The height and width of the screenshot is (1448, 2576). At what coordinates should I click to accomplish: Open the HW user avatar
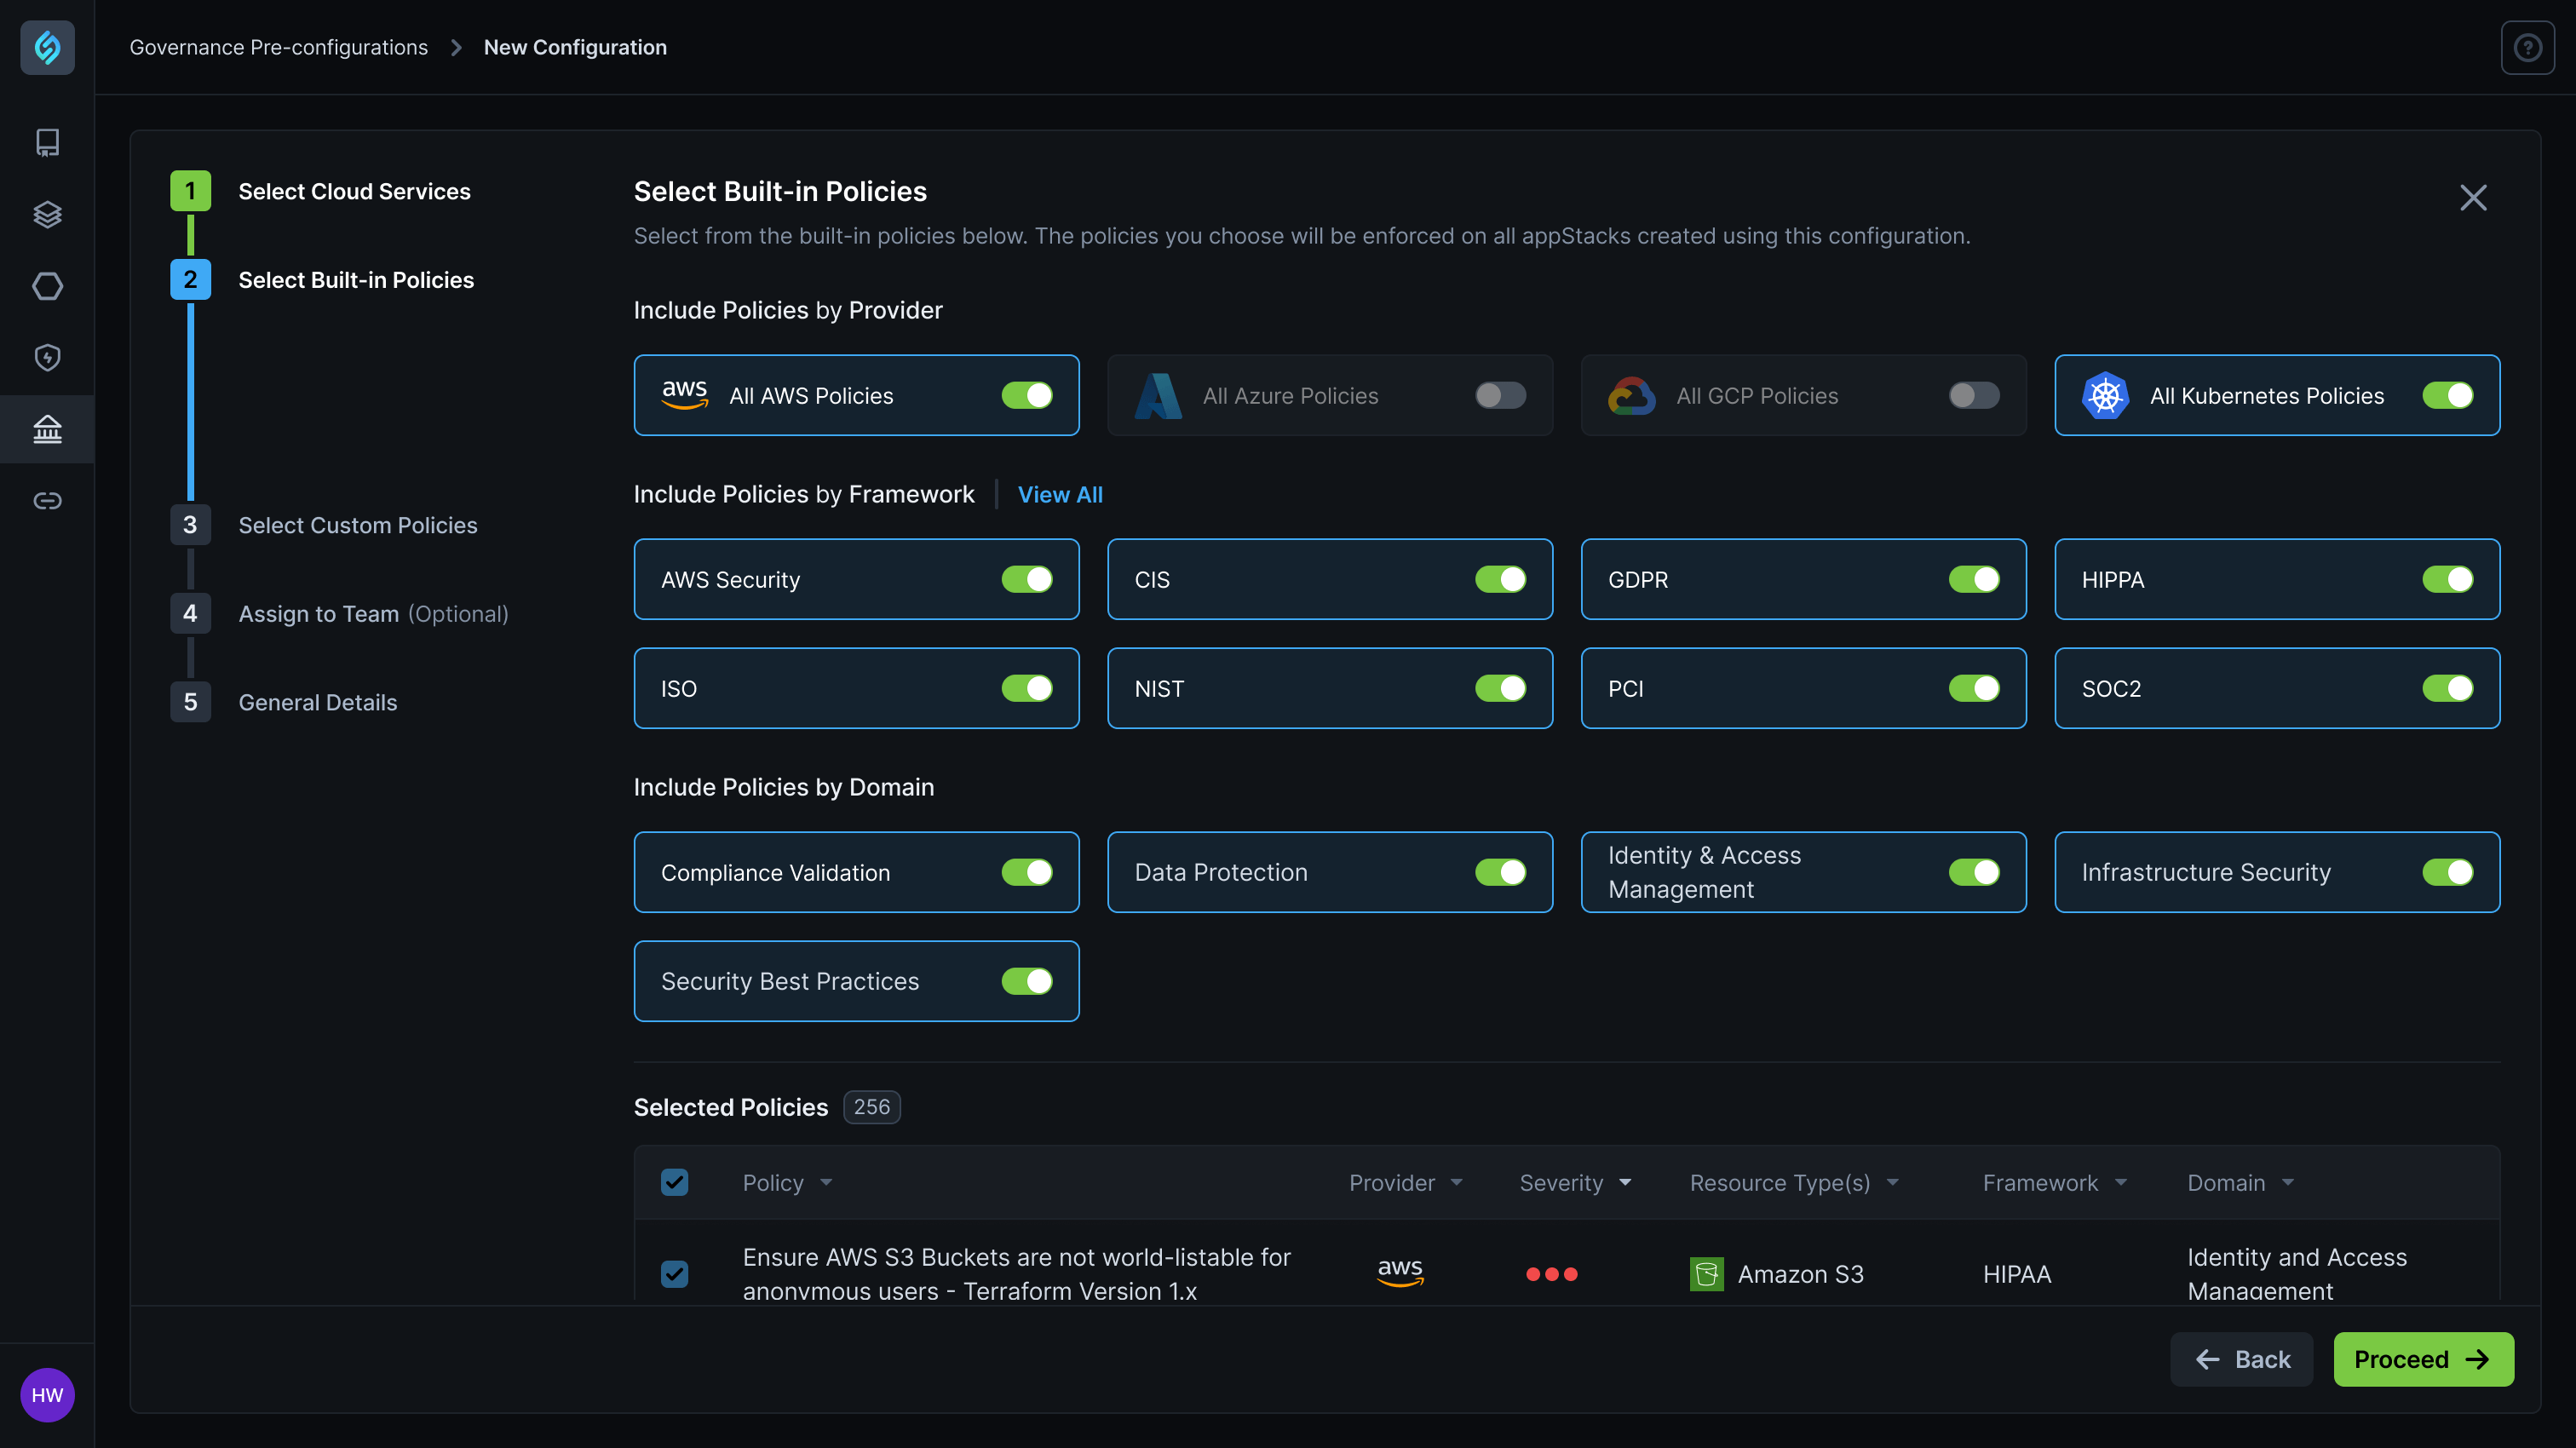pos(47,1394)
